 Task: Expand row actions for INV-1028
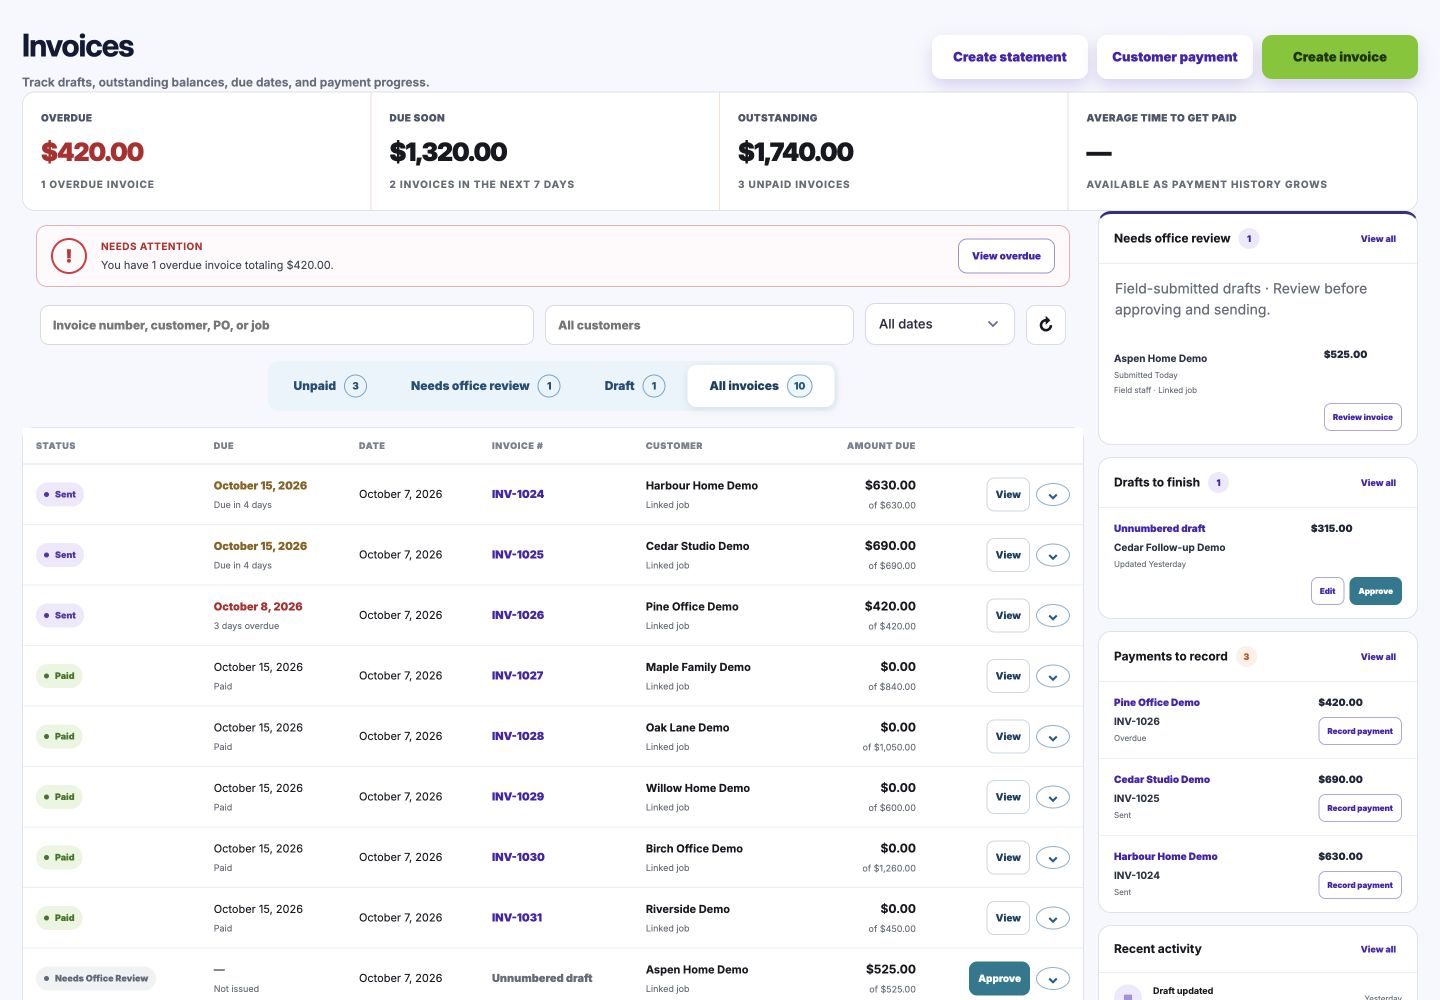pyautogui.click(x=1053, y=737)
